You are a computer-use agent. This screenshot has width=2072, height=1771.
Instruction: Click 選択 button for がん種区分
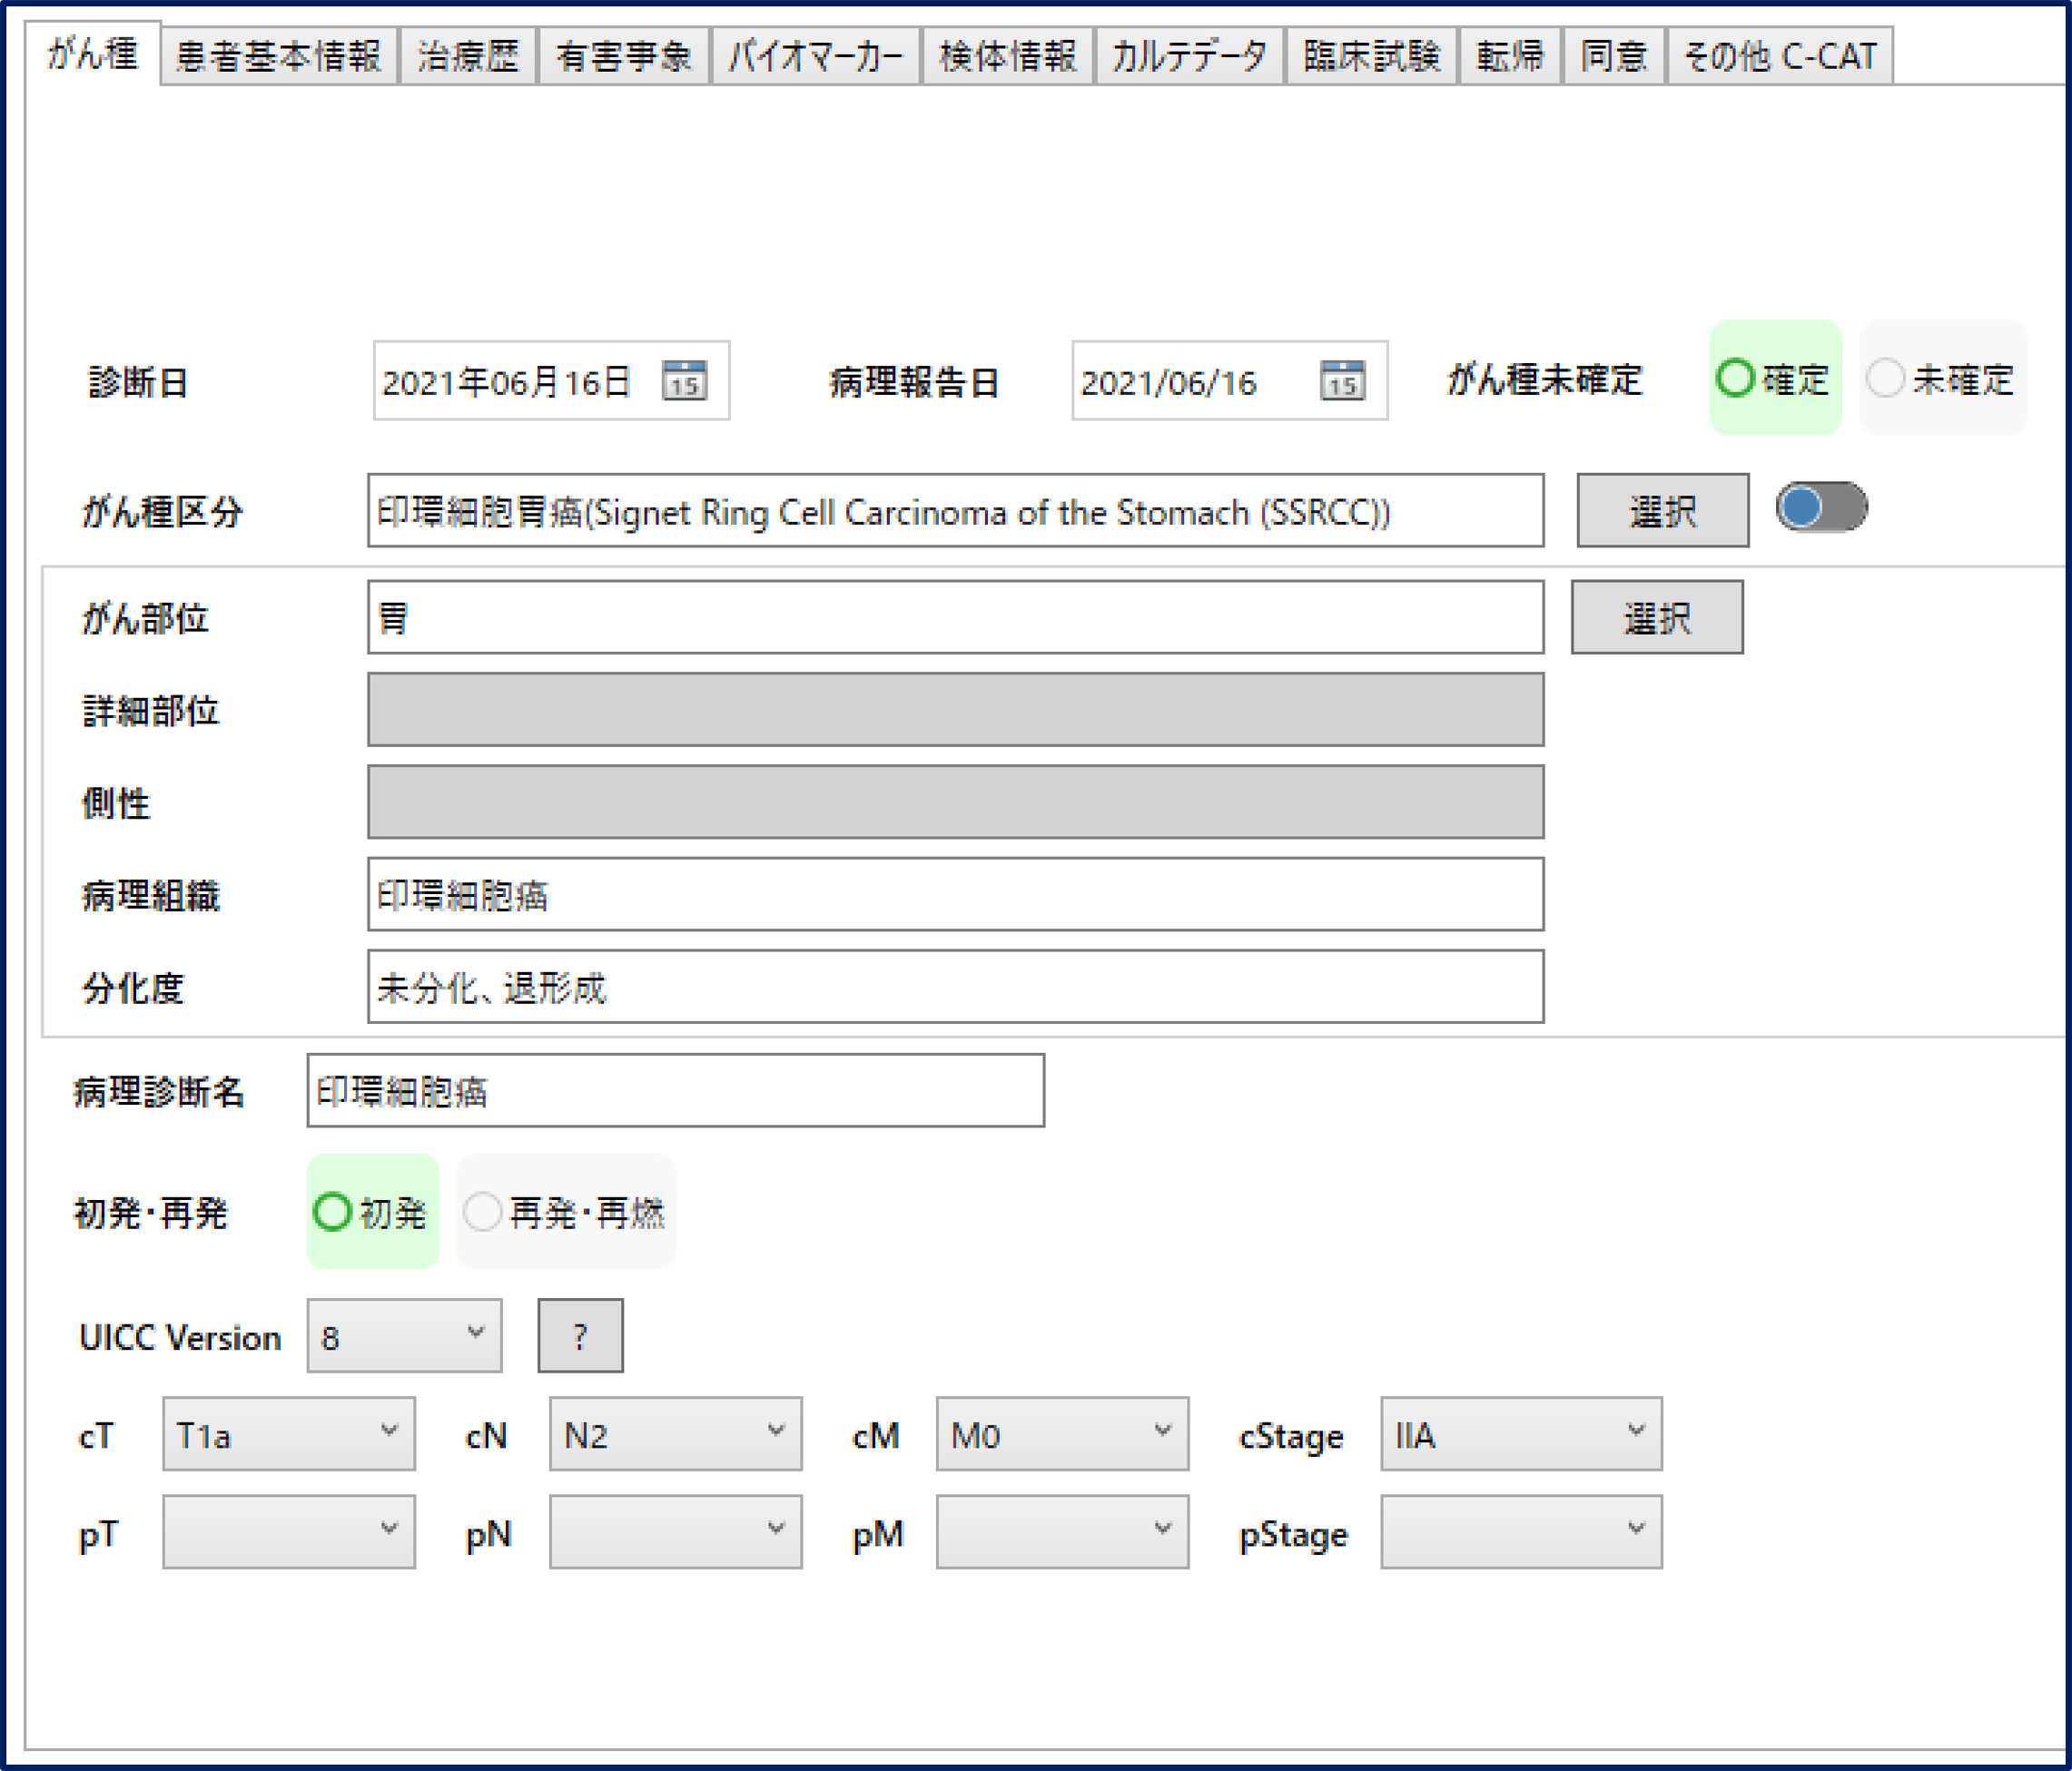(x=1663, y=510)
